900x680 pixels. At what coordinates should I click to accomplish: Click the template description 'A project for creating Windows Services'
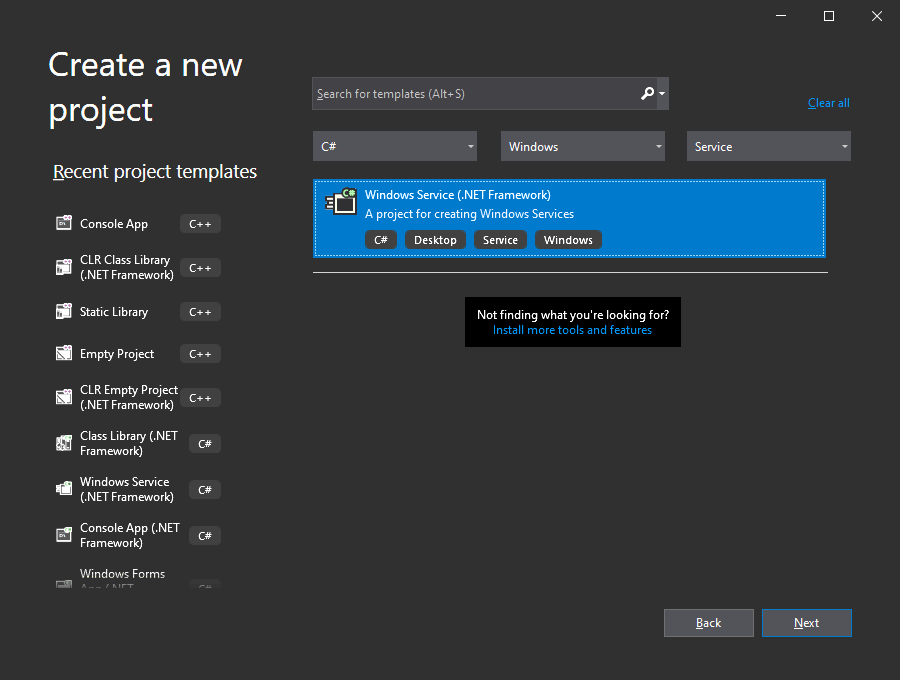(470, 214)
